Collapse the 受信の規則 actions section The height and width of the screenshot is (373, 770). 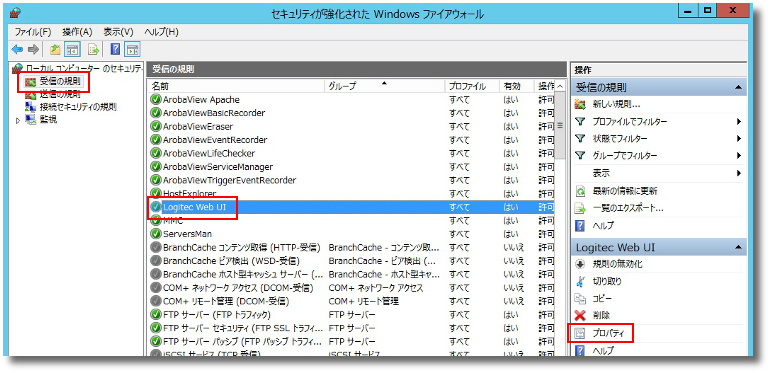click(738, 87)
